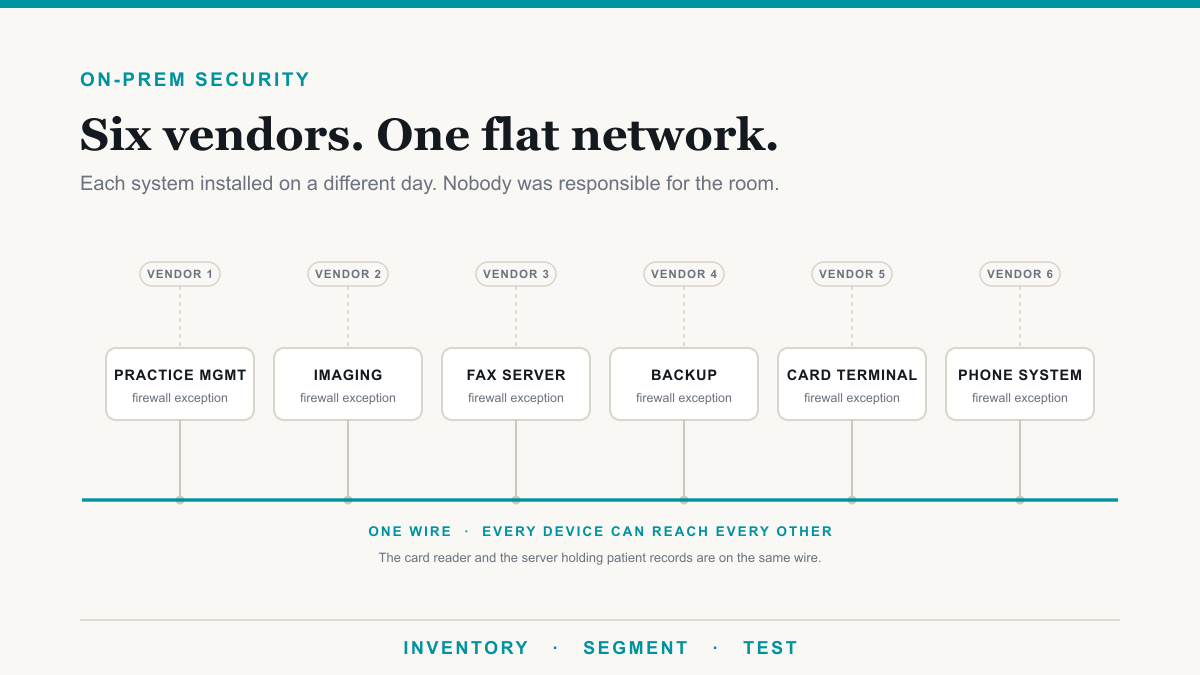Click the network node dot below Phone System
Image resolution: width=1200 pixels, height=675 pixels.
pyautogui.click(x=1020, y=500)
